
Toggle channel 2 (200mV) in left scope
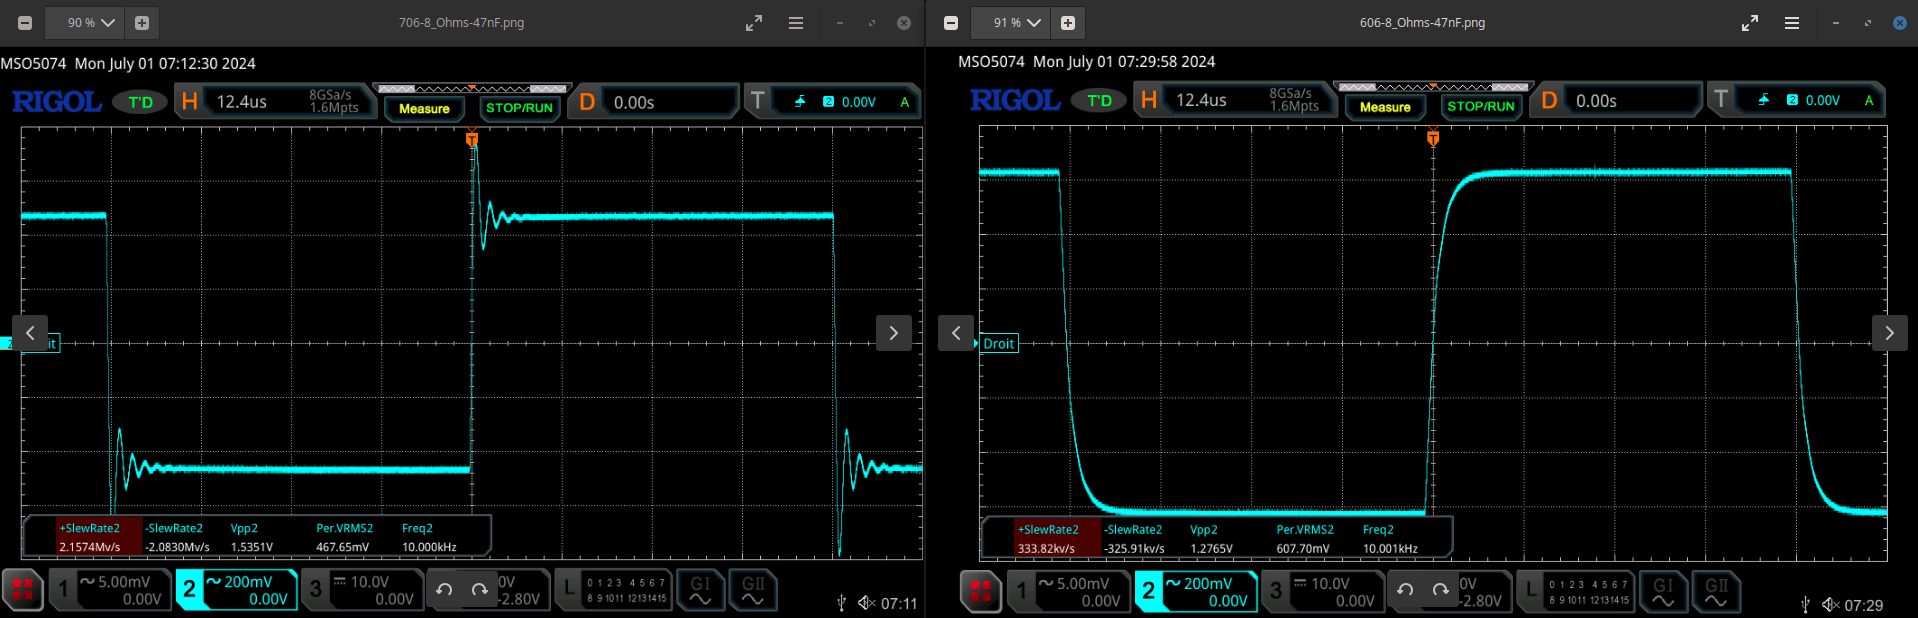[x=237, y=590]
